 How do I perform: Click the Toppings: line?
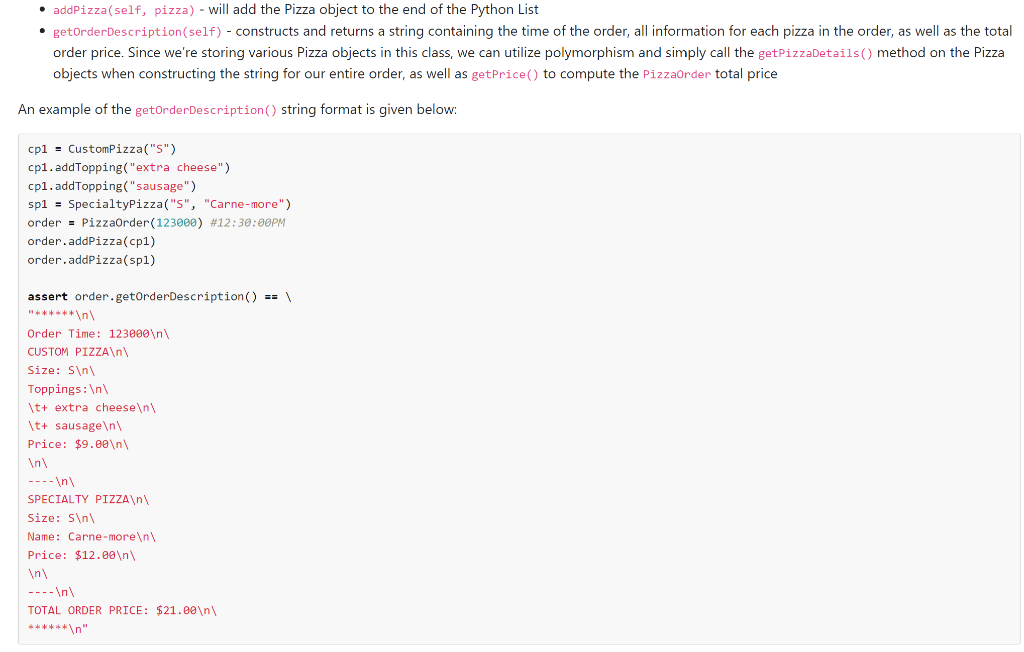click(68, 389)
